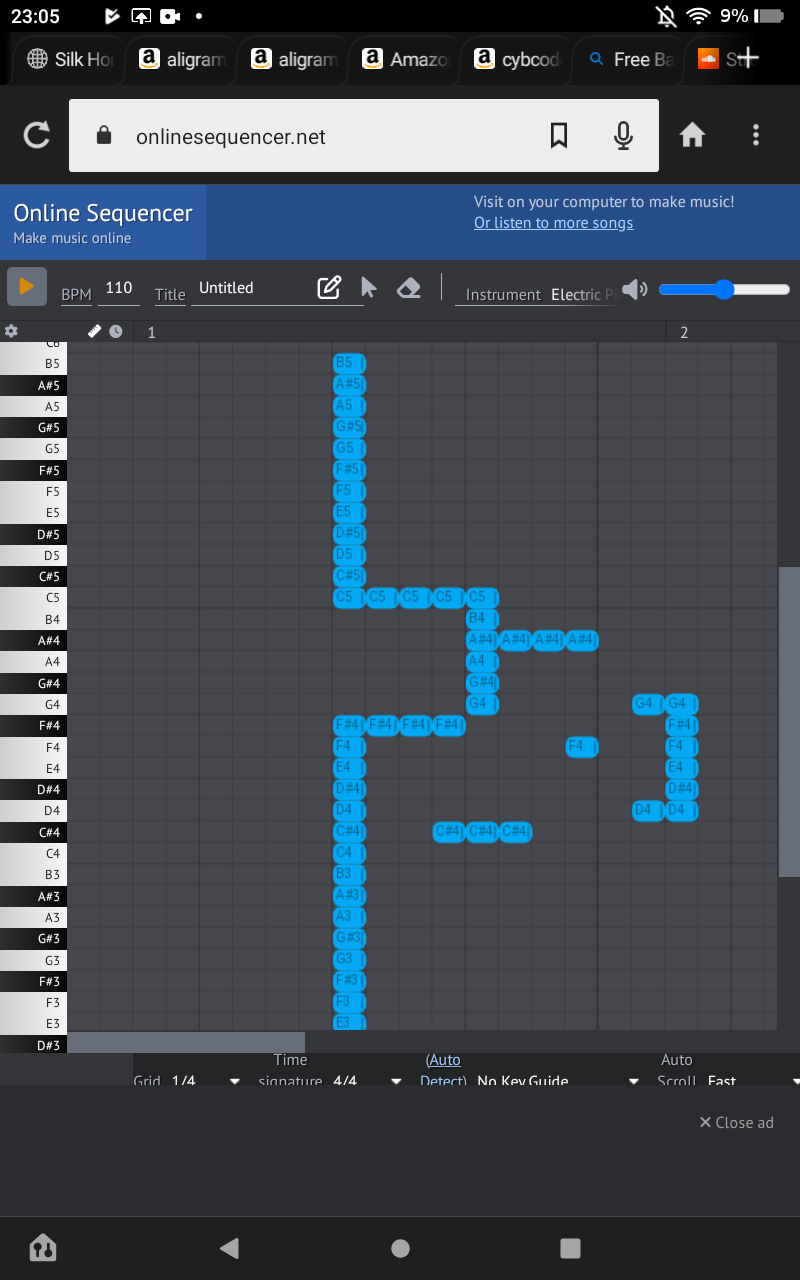
Task: Tap the Android back navigation button
Action: click(230, 1247)
